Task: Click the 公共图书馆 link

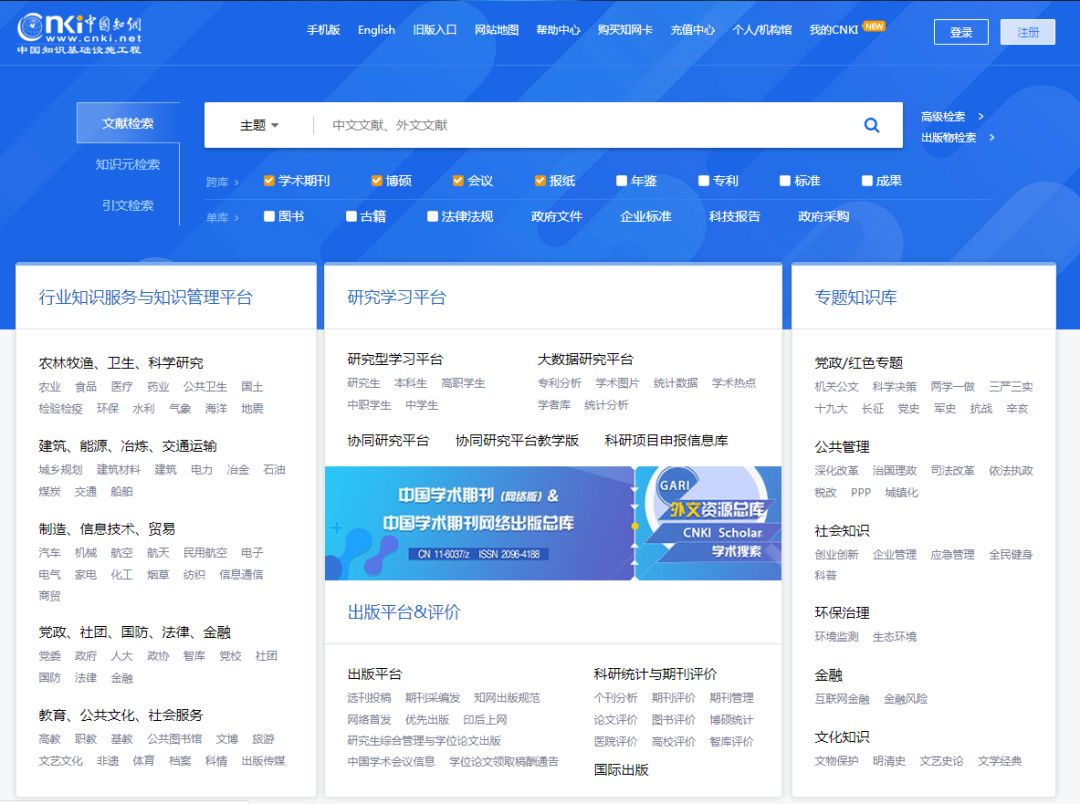Action: (x=174, y=739)
